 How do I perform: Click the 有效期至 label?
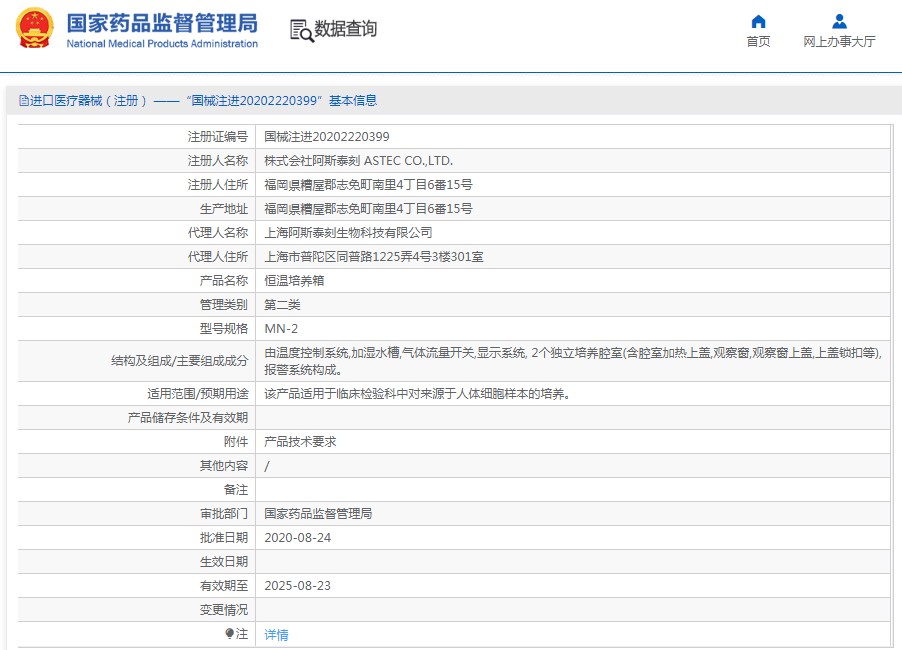tap(224, 586)
